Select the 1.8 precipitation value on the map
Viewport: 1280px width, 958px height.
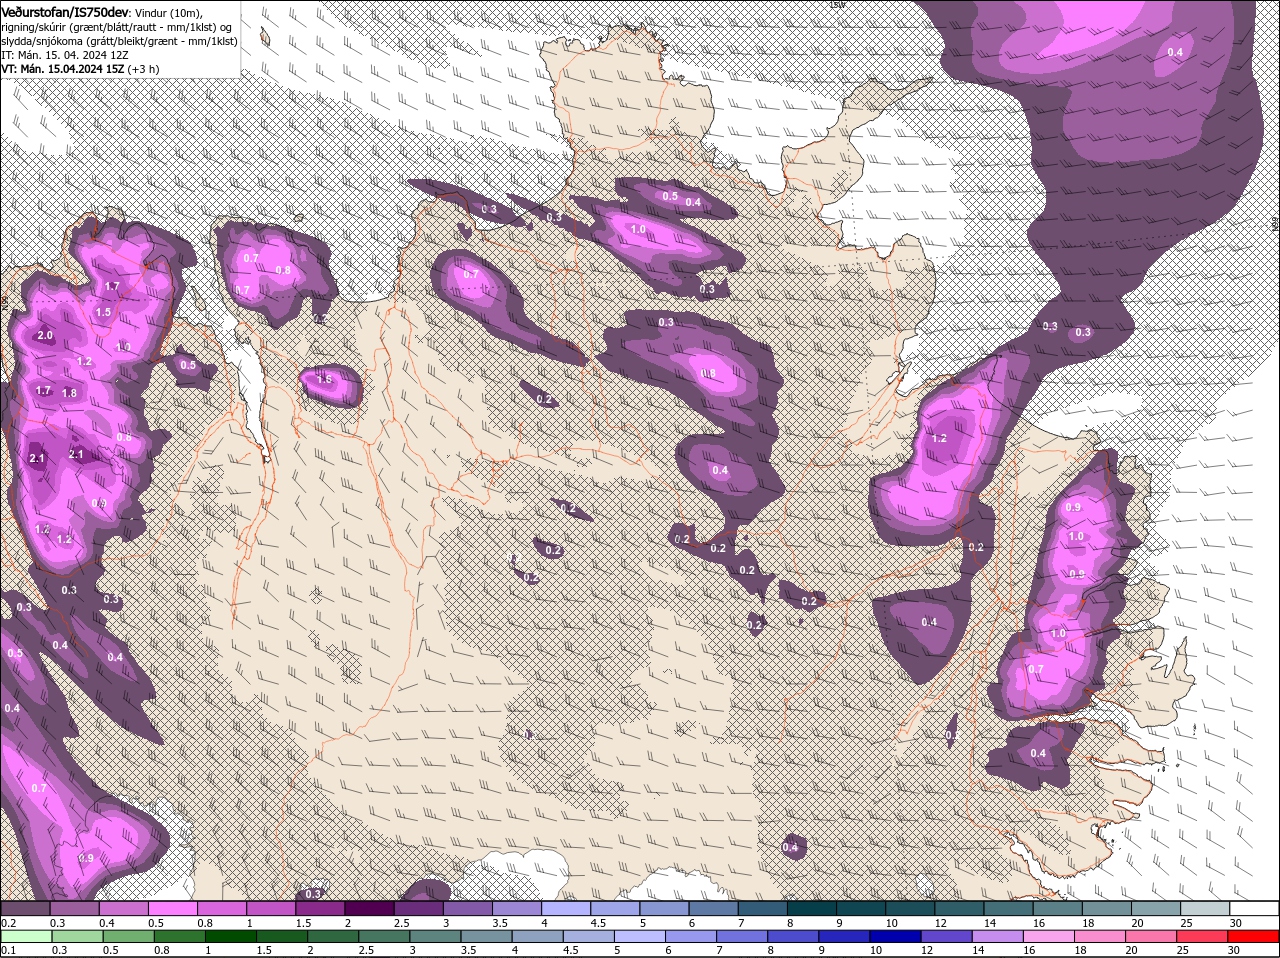69,393
